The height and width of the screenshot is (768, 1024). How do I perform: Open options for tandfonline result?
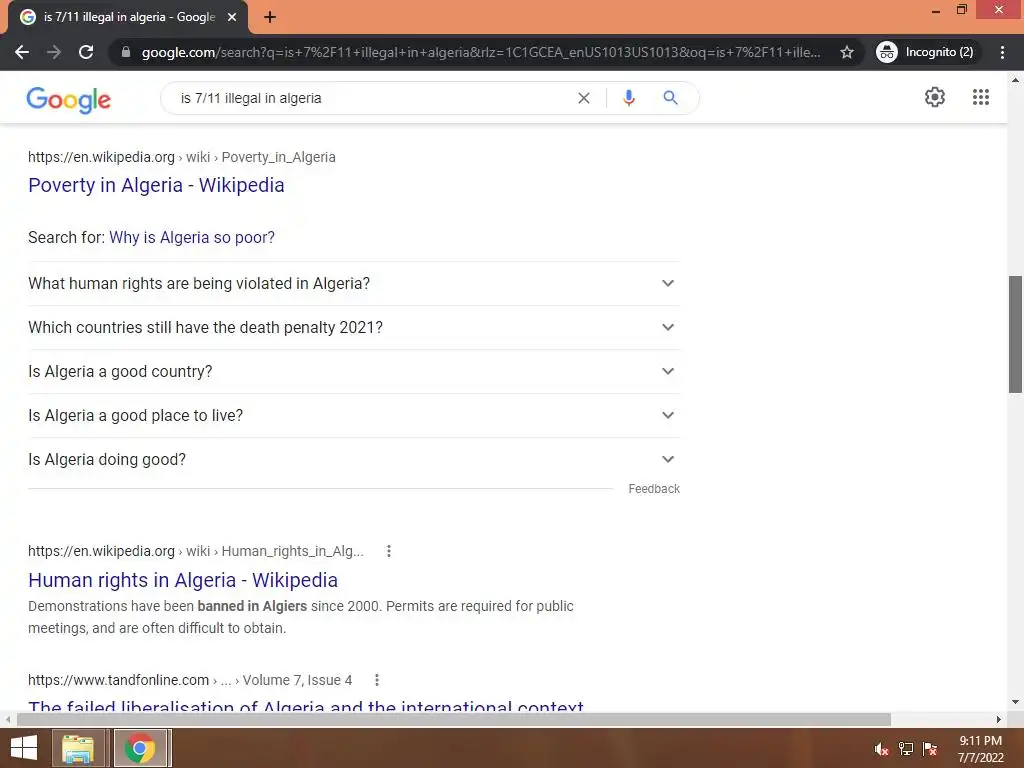click(x=377, y=680)
